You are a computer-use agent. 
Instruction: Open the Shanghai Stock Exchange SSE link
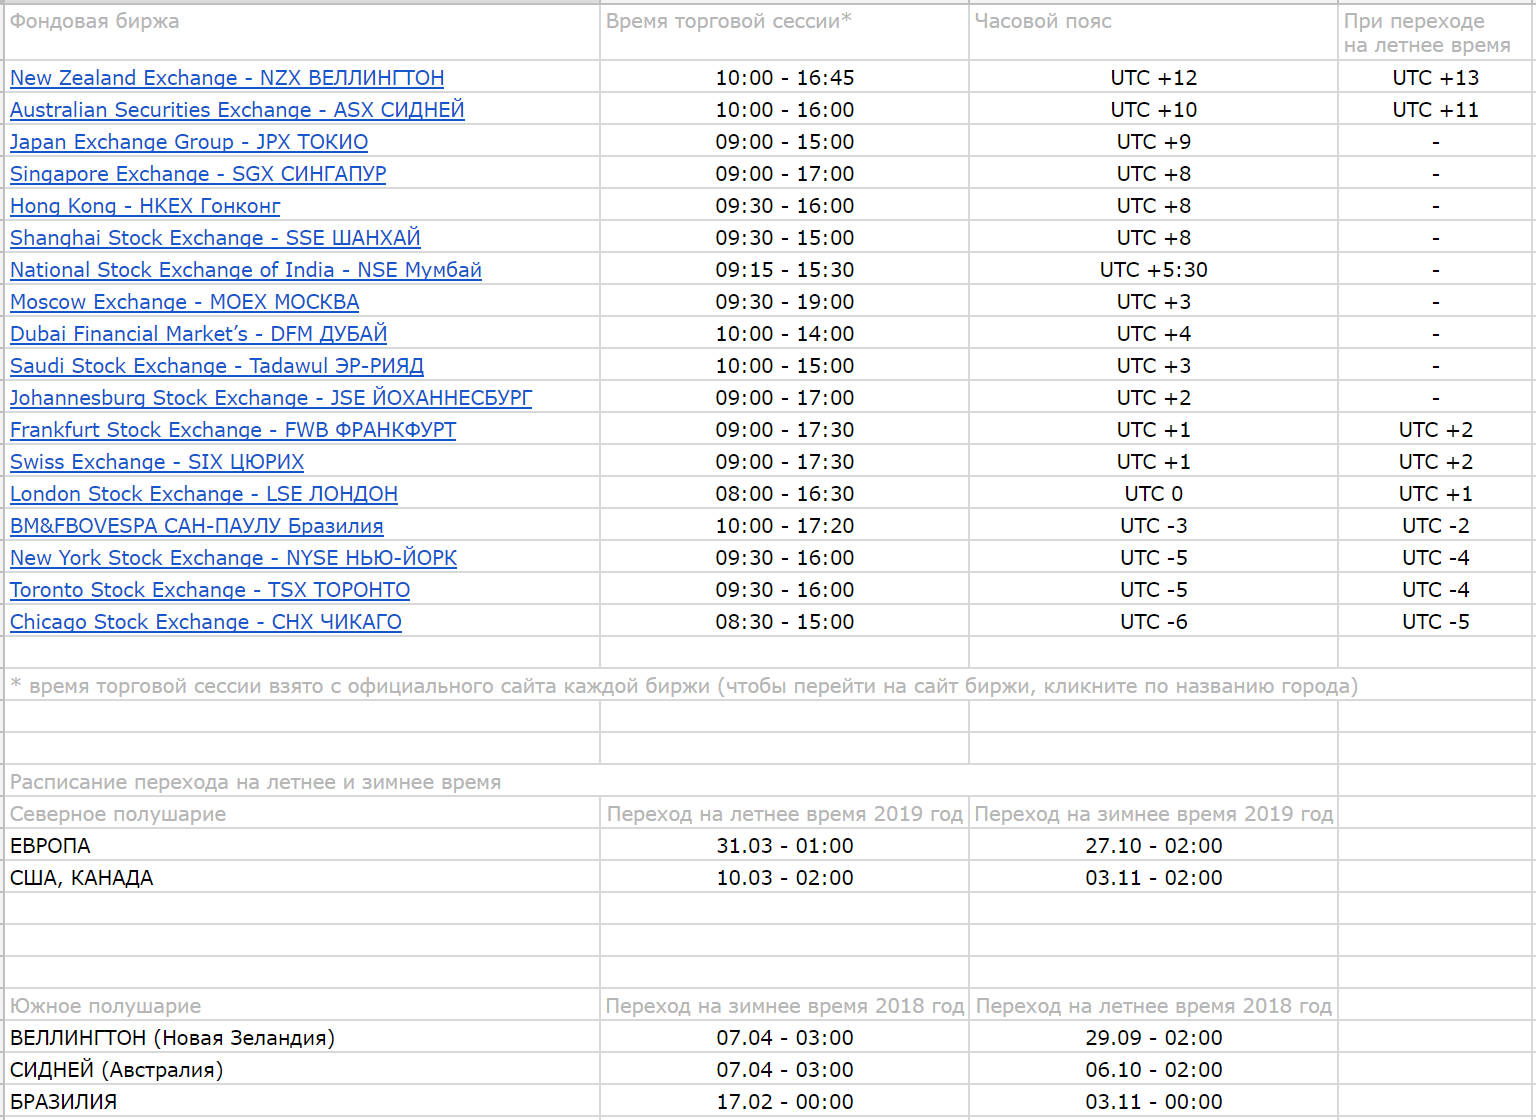pos(215,238)
